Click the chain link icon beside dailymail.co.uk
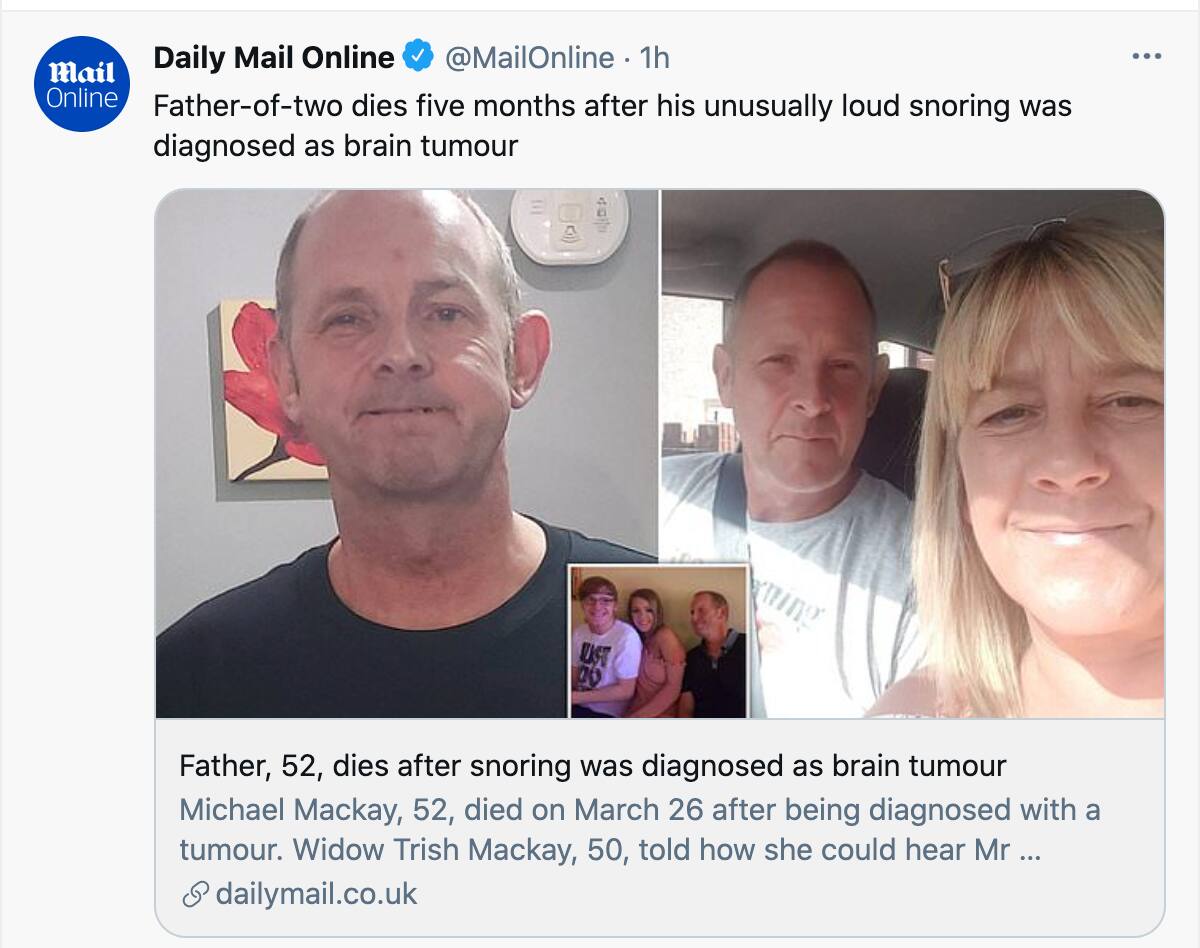1200x948 pixels. (x=195, y=894)
